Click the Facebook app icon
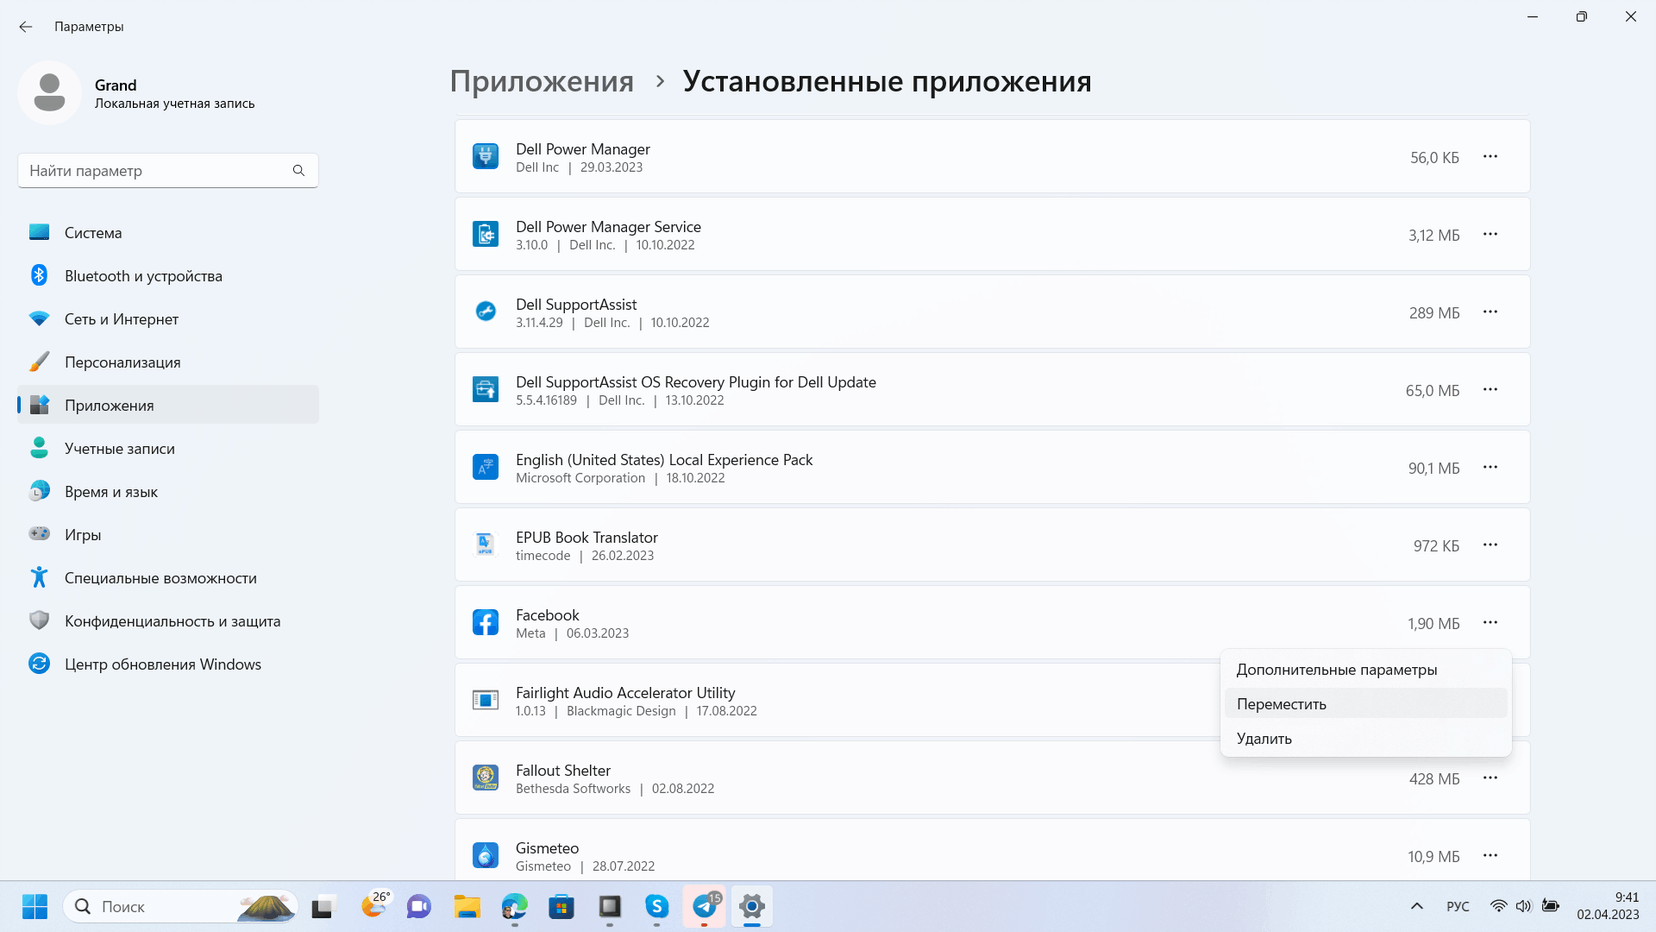The width and height of the screenshot is (1656, 932). click(x=485, y=622)
